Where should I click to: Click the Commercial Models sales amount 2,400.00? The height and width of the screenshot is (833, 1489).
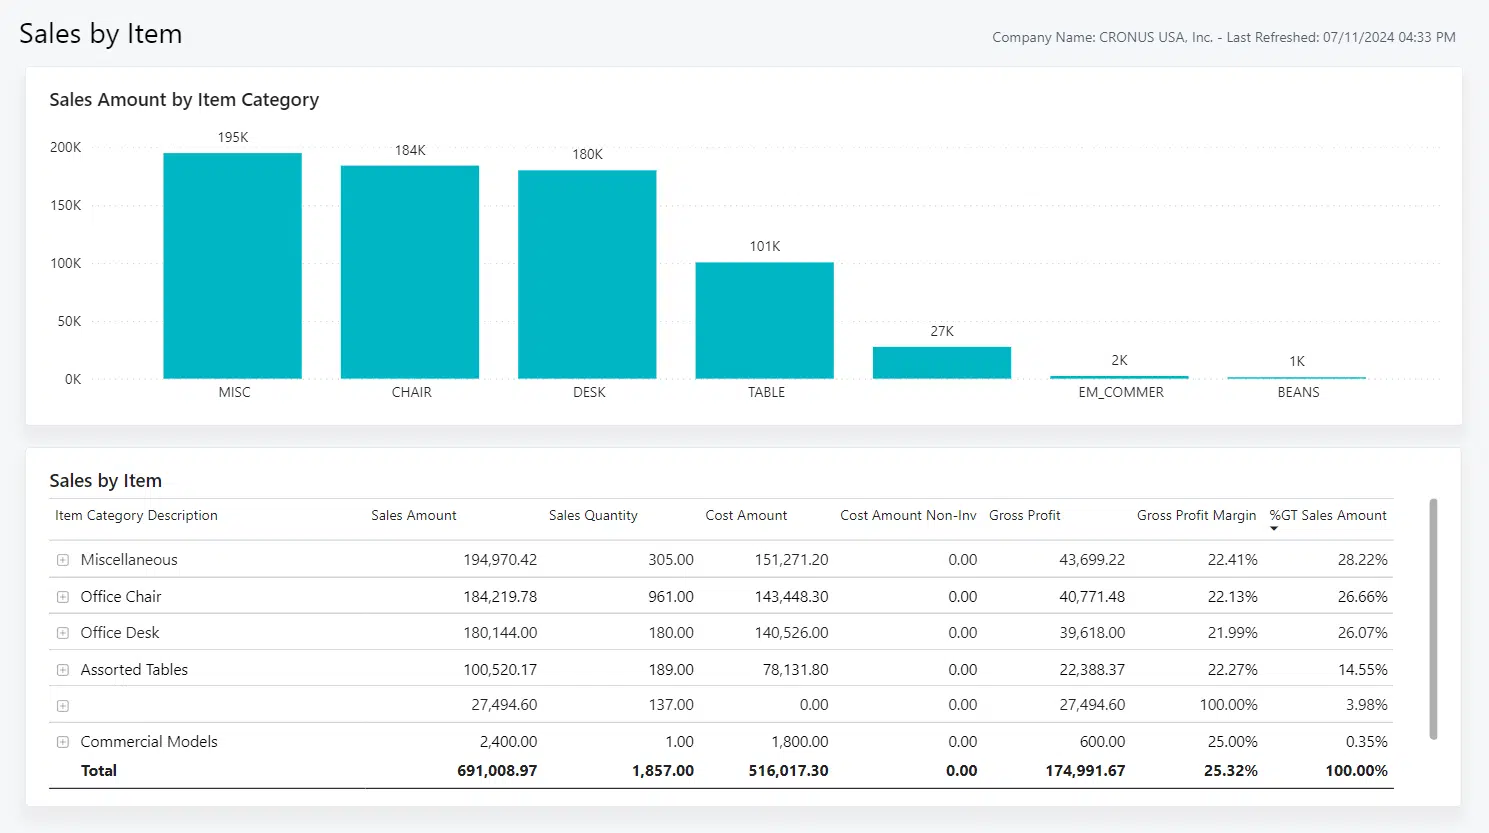[508, 742]
